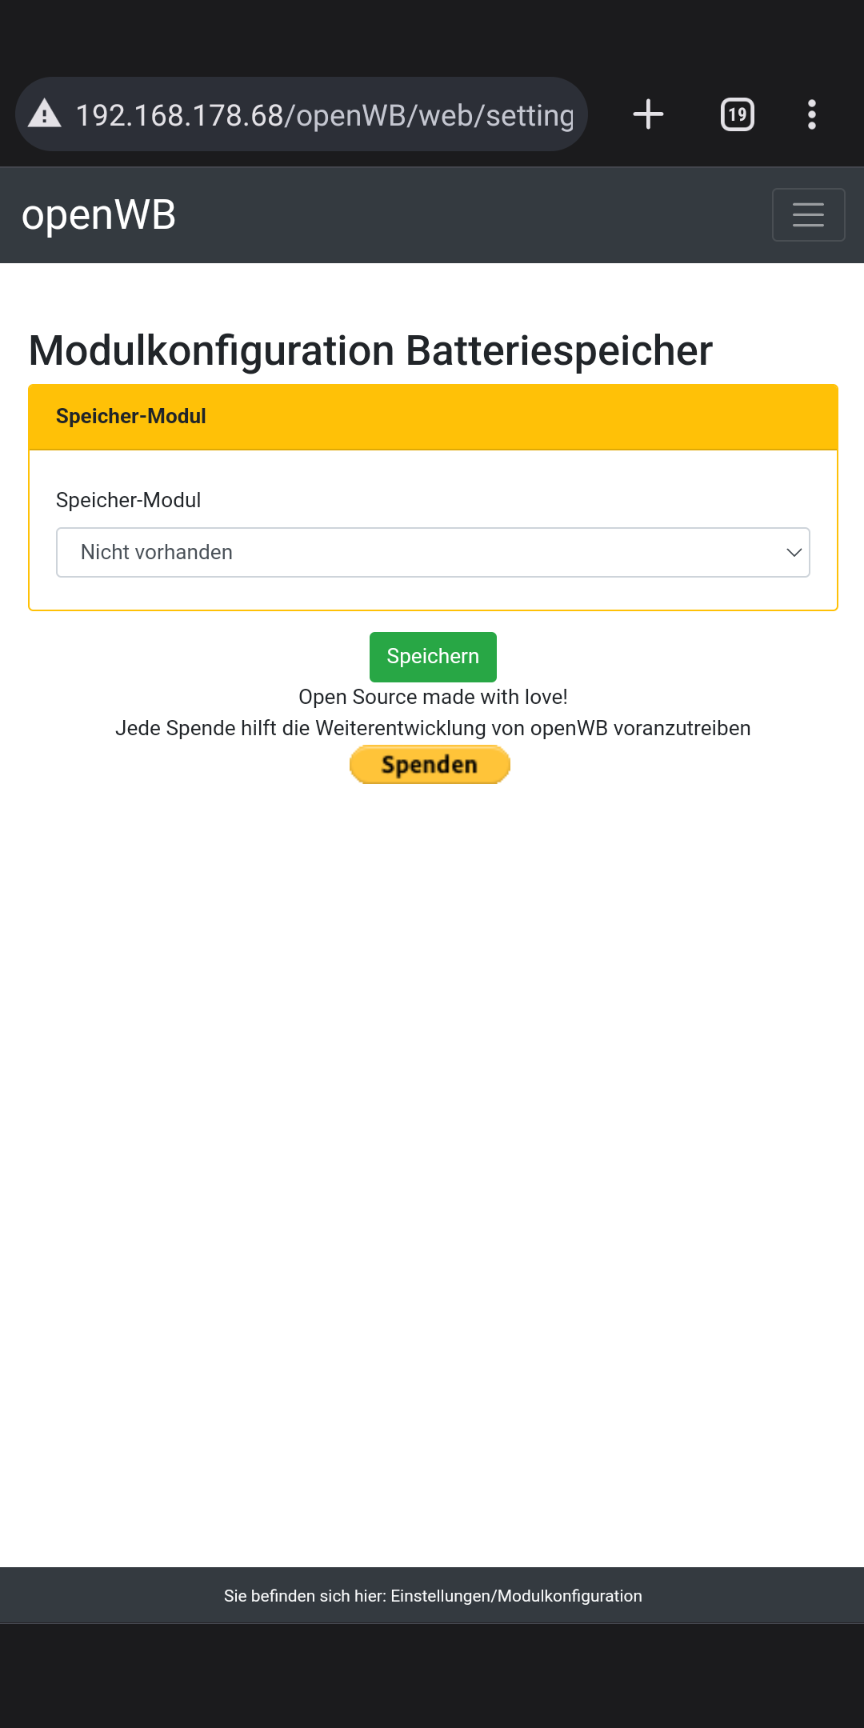Open a new browser tab

[x=648, y=114]
